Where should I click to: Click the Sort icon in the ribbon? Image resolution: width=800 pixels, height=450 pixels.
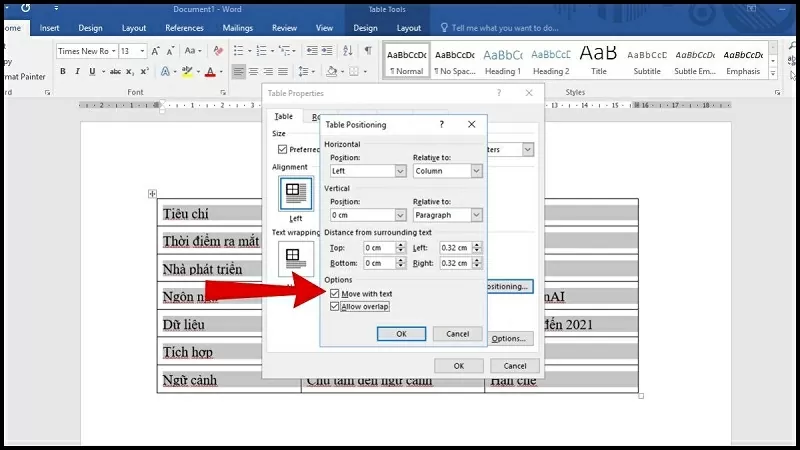347,51
